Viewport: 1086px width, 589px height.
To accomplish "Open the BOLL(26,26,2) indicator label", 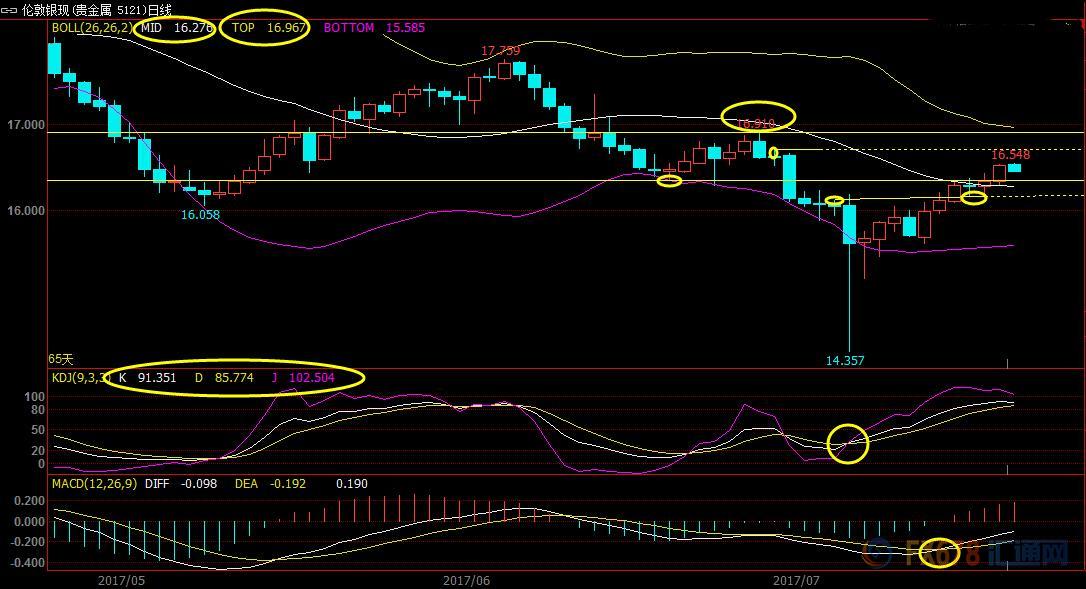I will [91, 28].
